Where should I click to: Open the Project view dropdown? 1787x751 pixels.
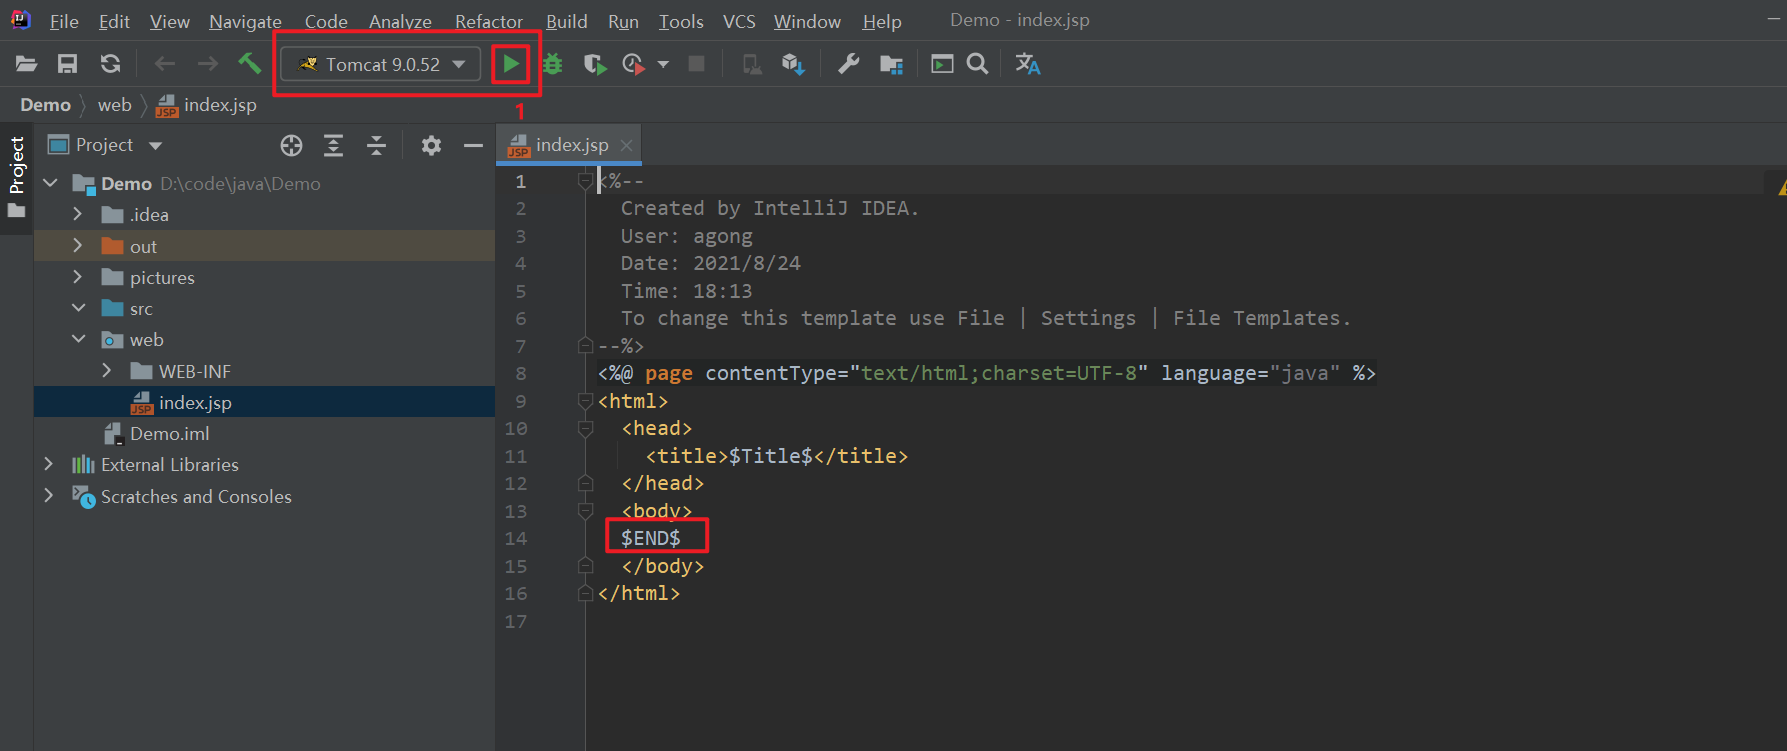click(105, 145)
